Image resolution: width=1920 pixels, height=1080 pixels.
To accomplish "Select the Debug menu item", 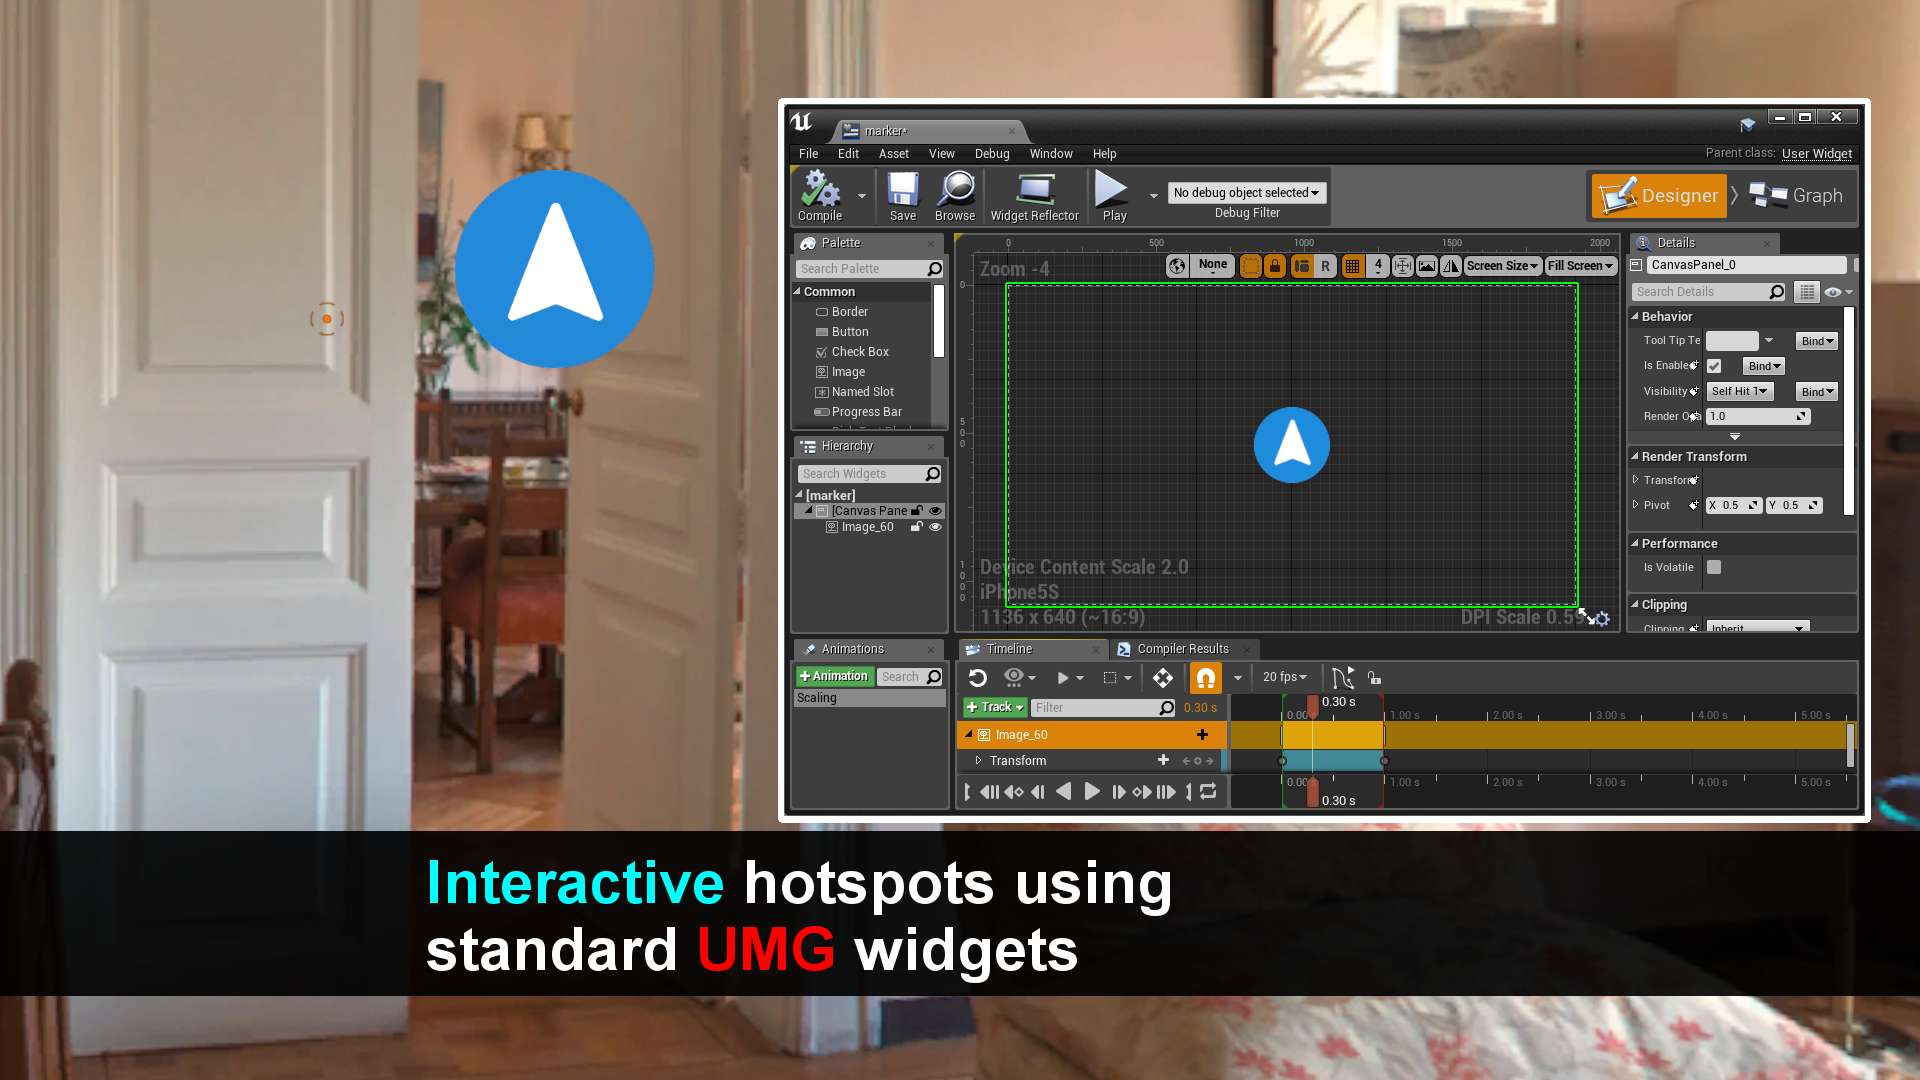I will [993, 153].
